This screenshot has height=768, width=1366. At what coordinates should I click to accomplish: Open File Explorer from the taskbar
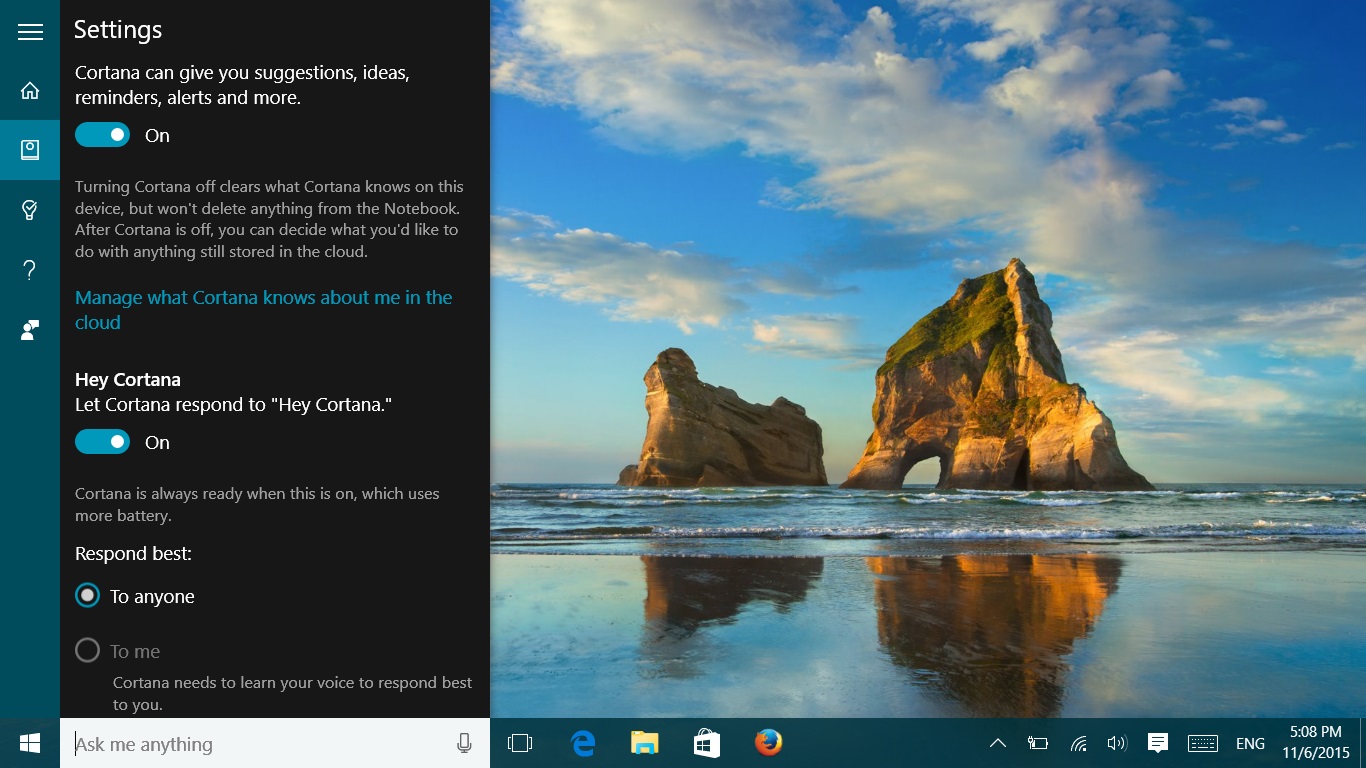click(x=645, y=743)
